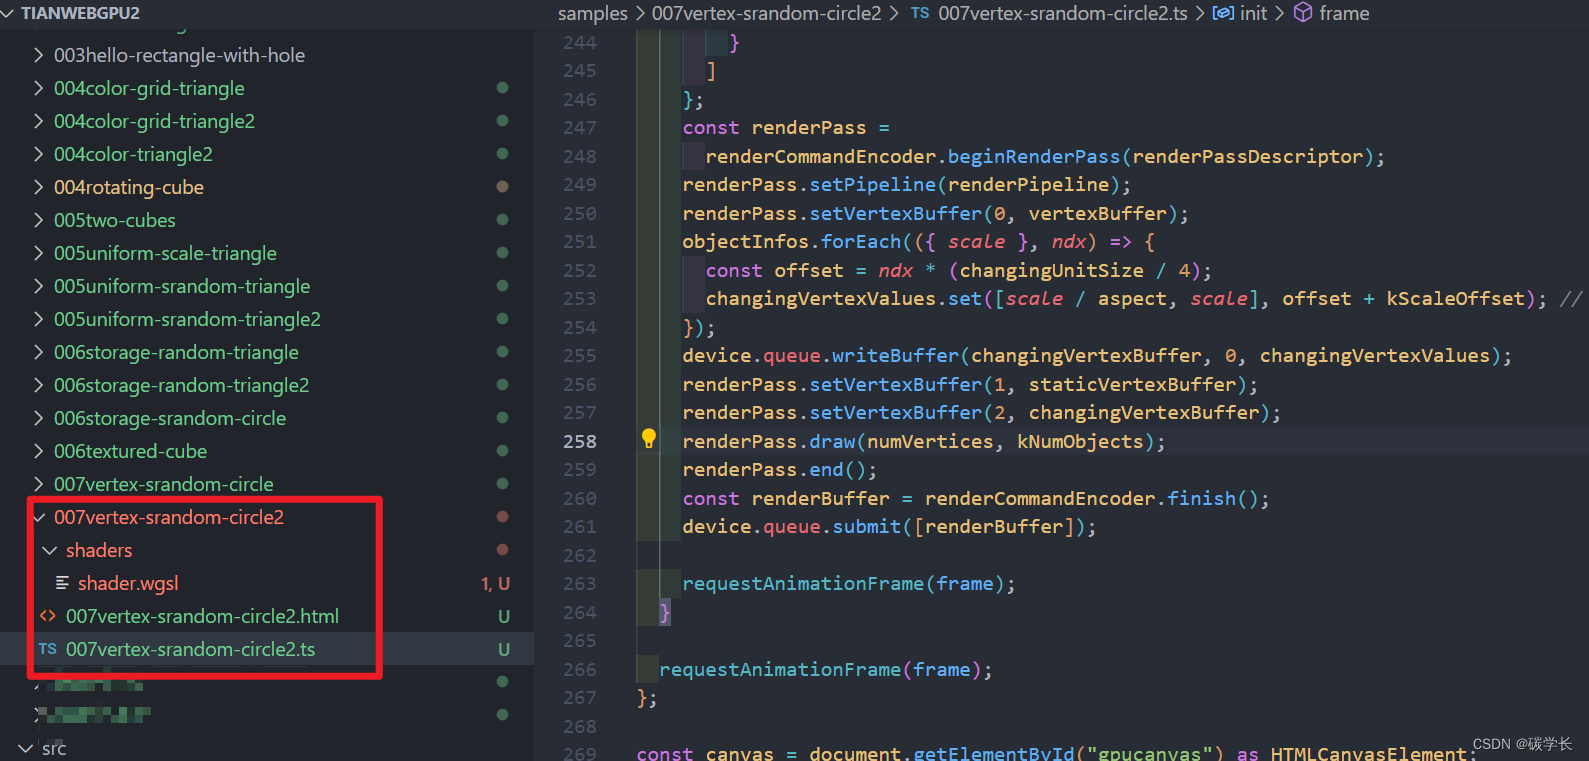Image resolution: width=1589 pixels, height=761 pixels.
Task: Click the frame breadcrumb label
Action: (1344, 13)
